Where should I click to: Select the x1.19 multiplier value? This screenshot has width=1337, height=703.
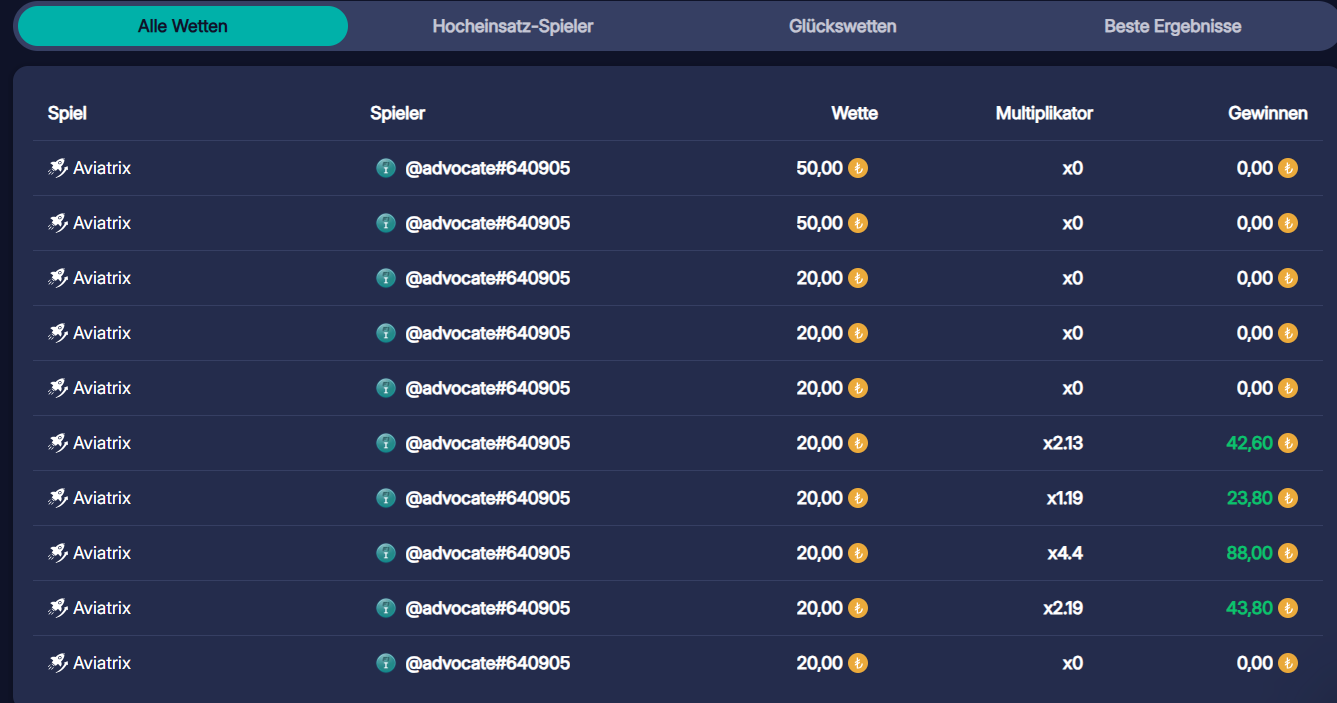(x=1065, y=498)
